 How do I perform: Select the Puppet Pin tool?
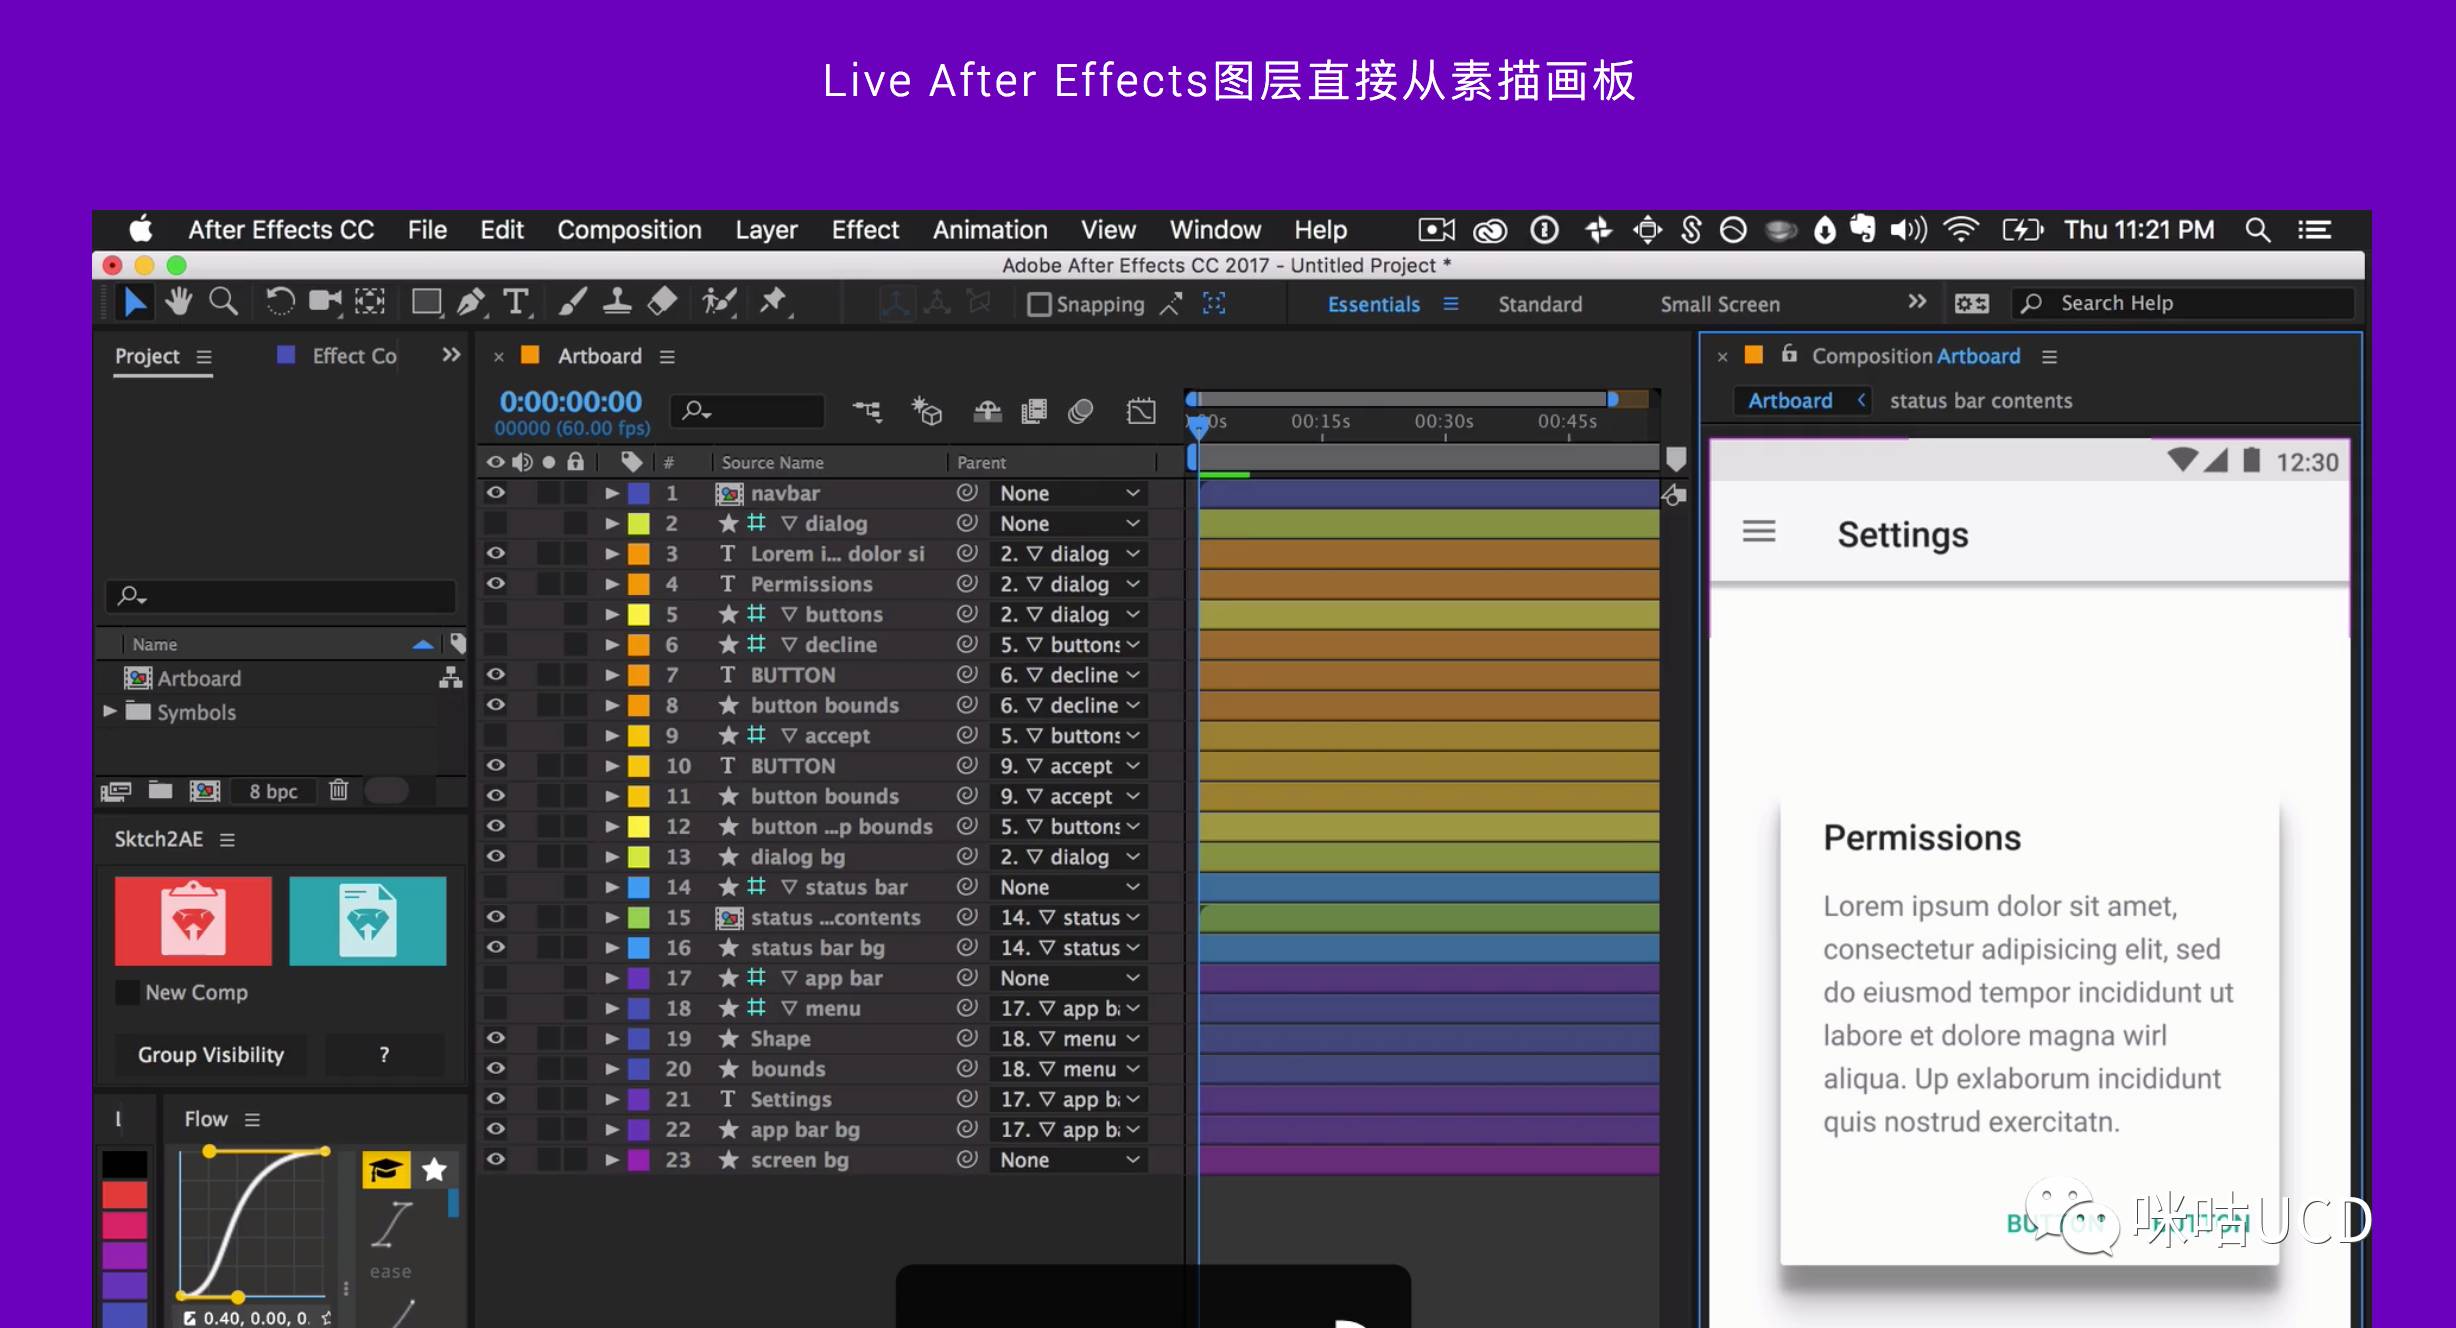(x=773, y=302)
